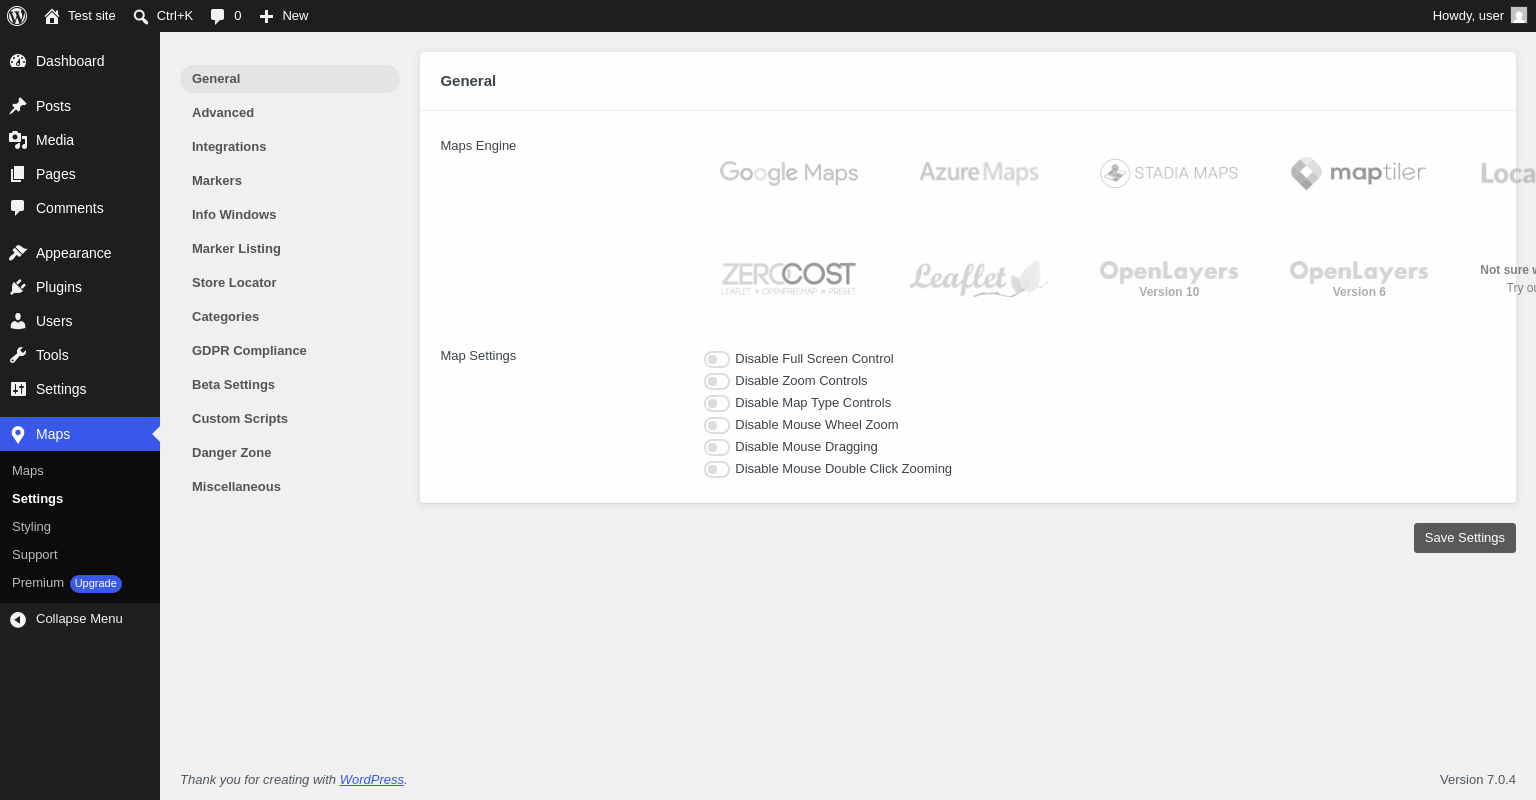Viewport: 1536px width, 800px height.
Task: Click the Save Settings button
Action: [1465, 538]
